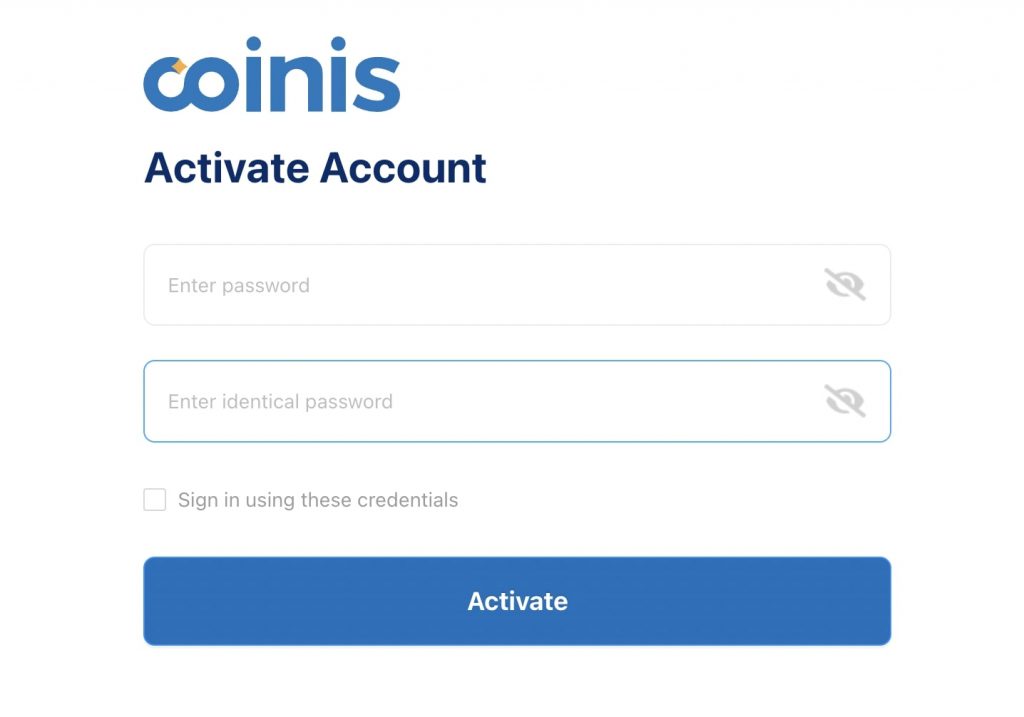Click the "Enter identical password" placeholder text
This screenshot has height=717, width=1024.
click(x=280, y=401)
